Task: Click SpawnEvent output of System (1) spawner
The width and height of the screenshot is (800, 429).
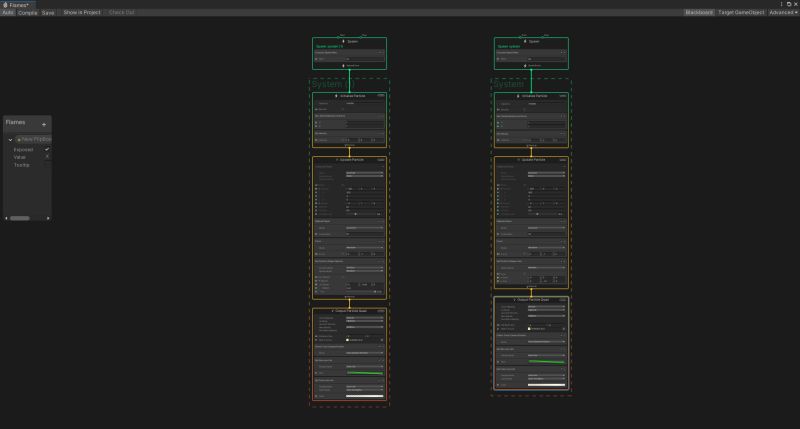Action: point(349,66)
